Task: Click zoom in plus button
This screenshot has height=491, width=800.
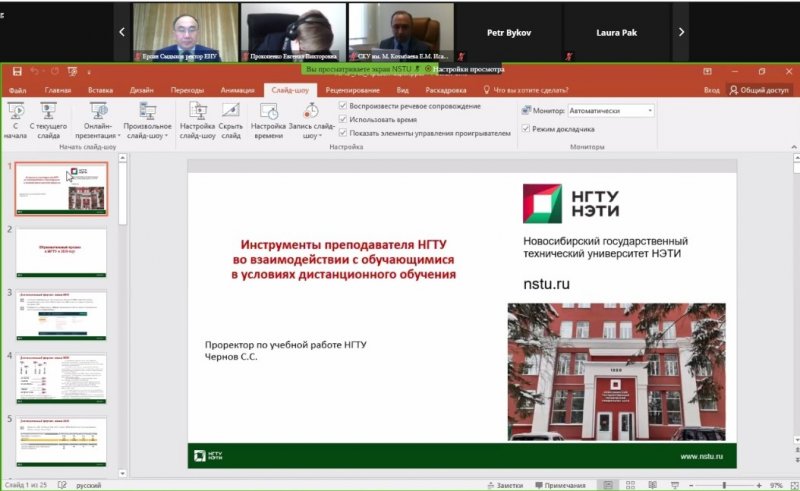Action: 759,485
